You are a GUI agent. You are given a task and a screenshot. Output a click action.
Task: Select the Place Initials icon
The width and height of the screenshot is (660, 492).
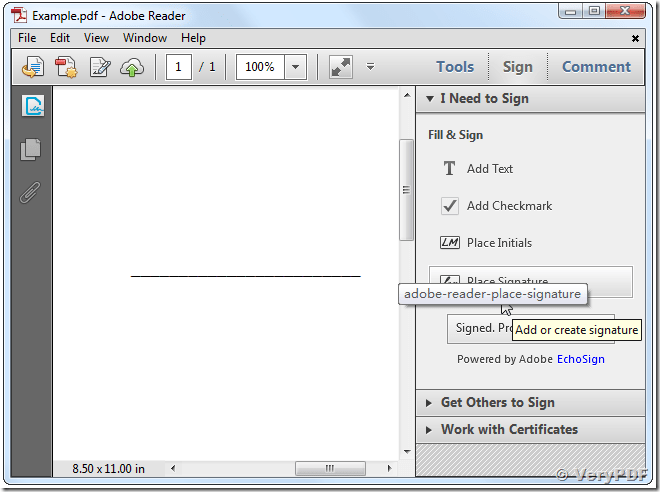tap(450, 242)
